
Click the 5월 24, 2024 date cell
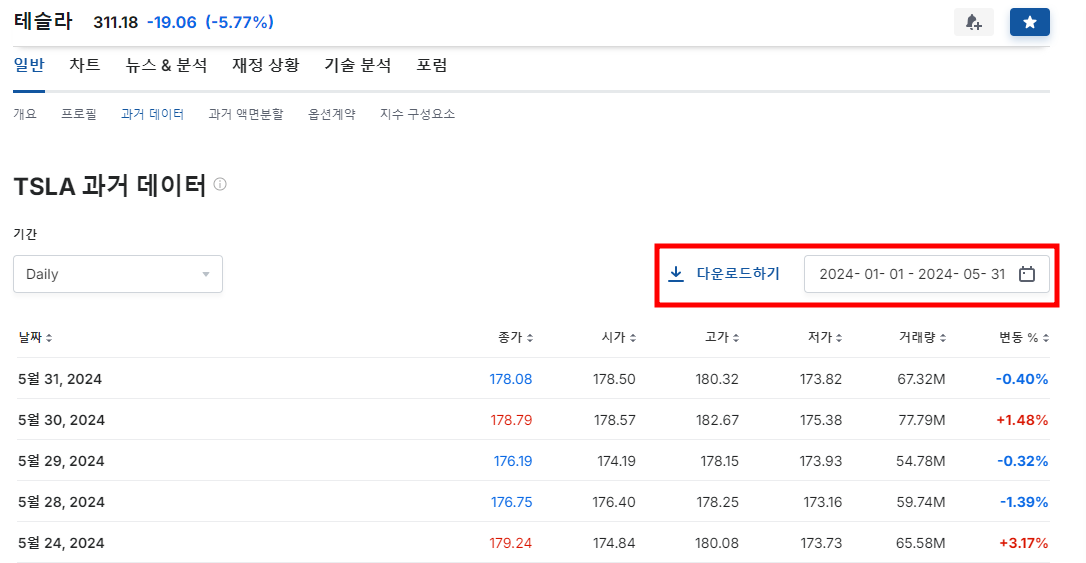[61, 542]
